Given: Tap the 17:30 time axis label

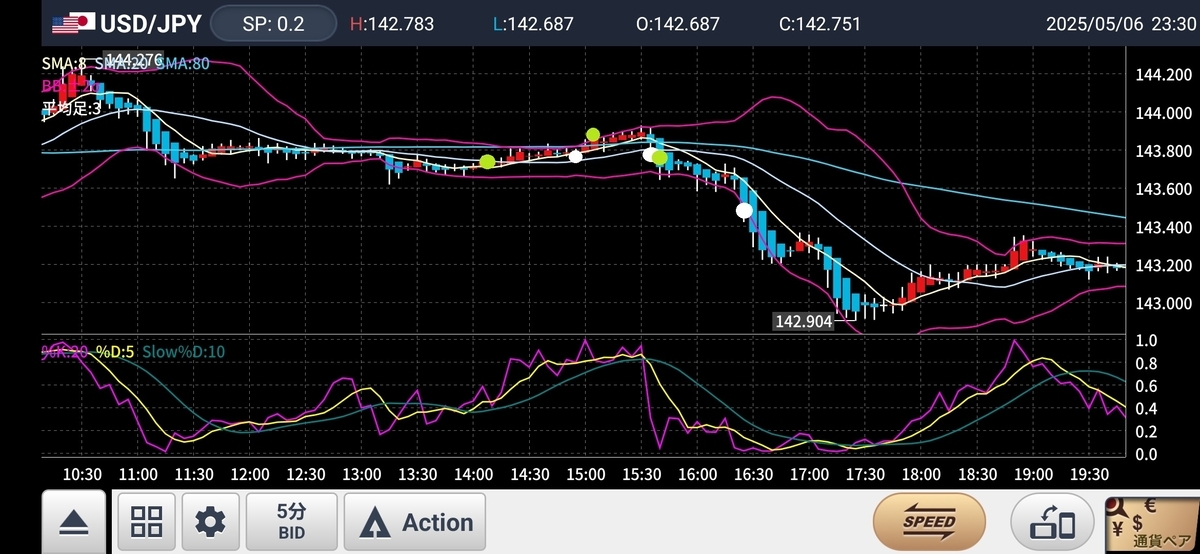Looking at the screenshot, I should click(865, 473).
